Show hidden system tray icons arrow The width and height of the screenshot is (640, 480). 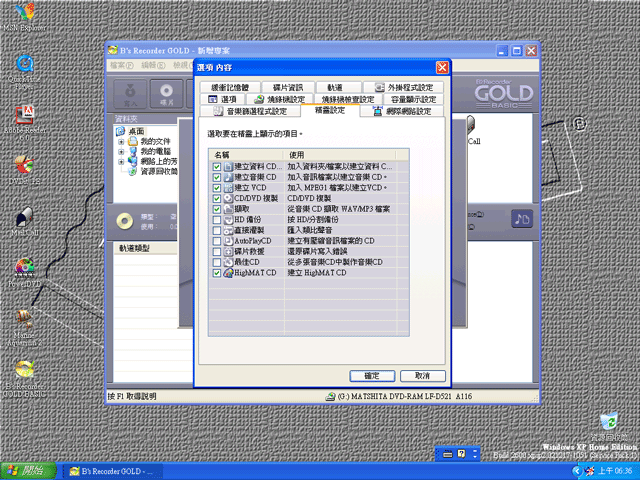click(x=576, y=471)
